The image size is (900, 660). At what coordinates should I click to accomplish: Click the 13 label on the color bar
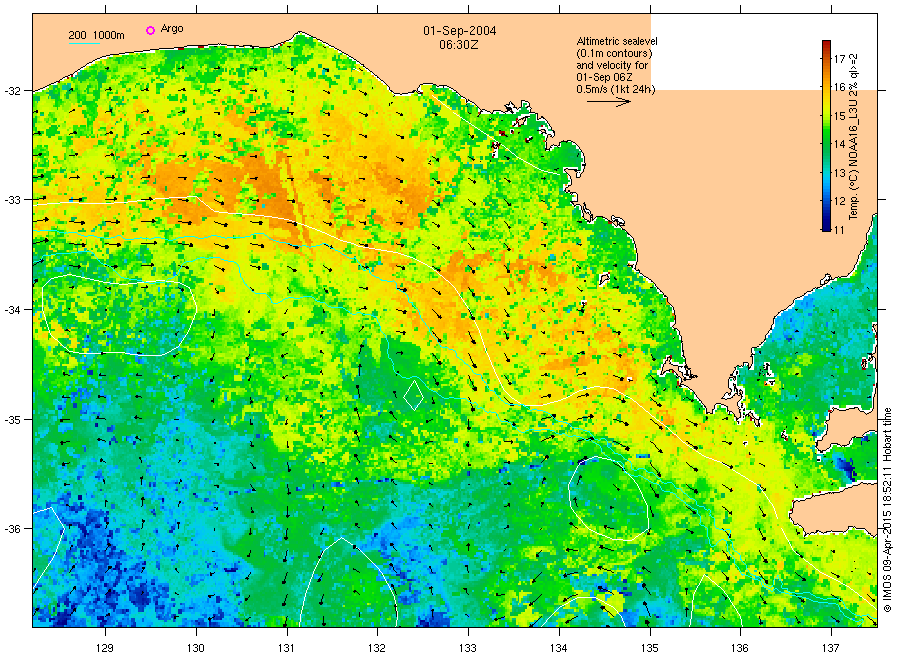[x=840, y=173]
